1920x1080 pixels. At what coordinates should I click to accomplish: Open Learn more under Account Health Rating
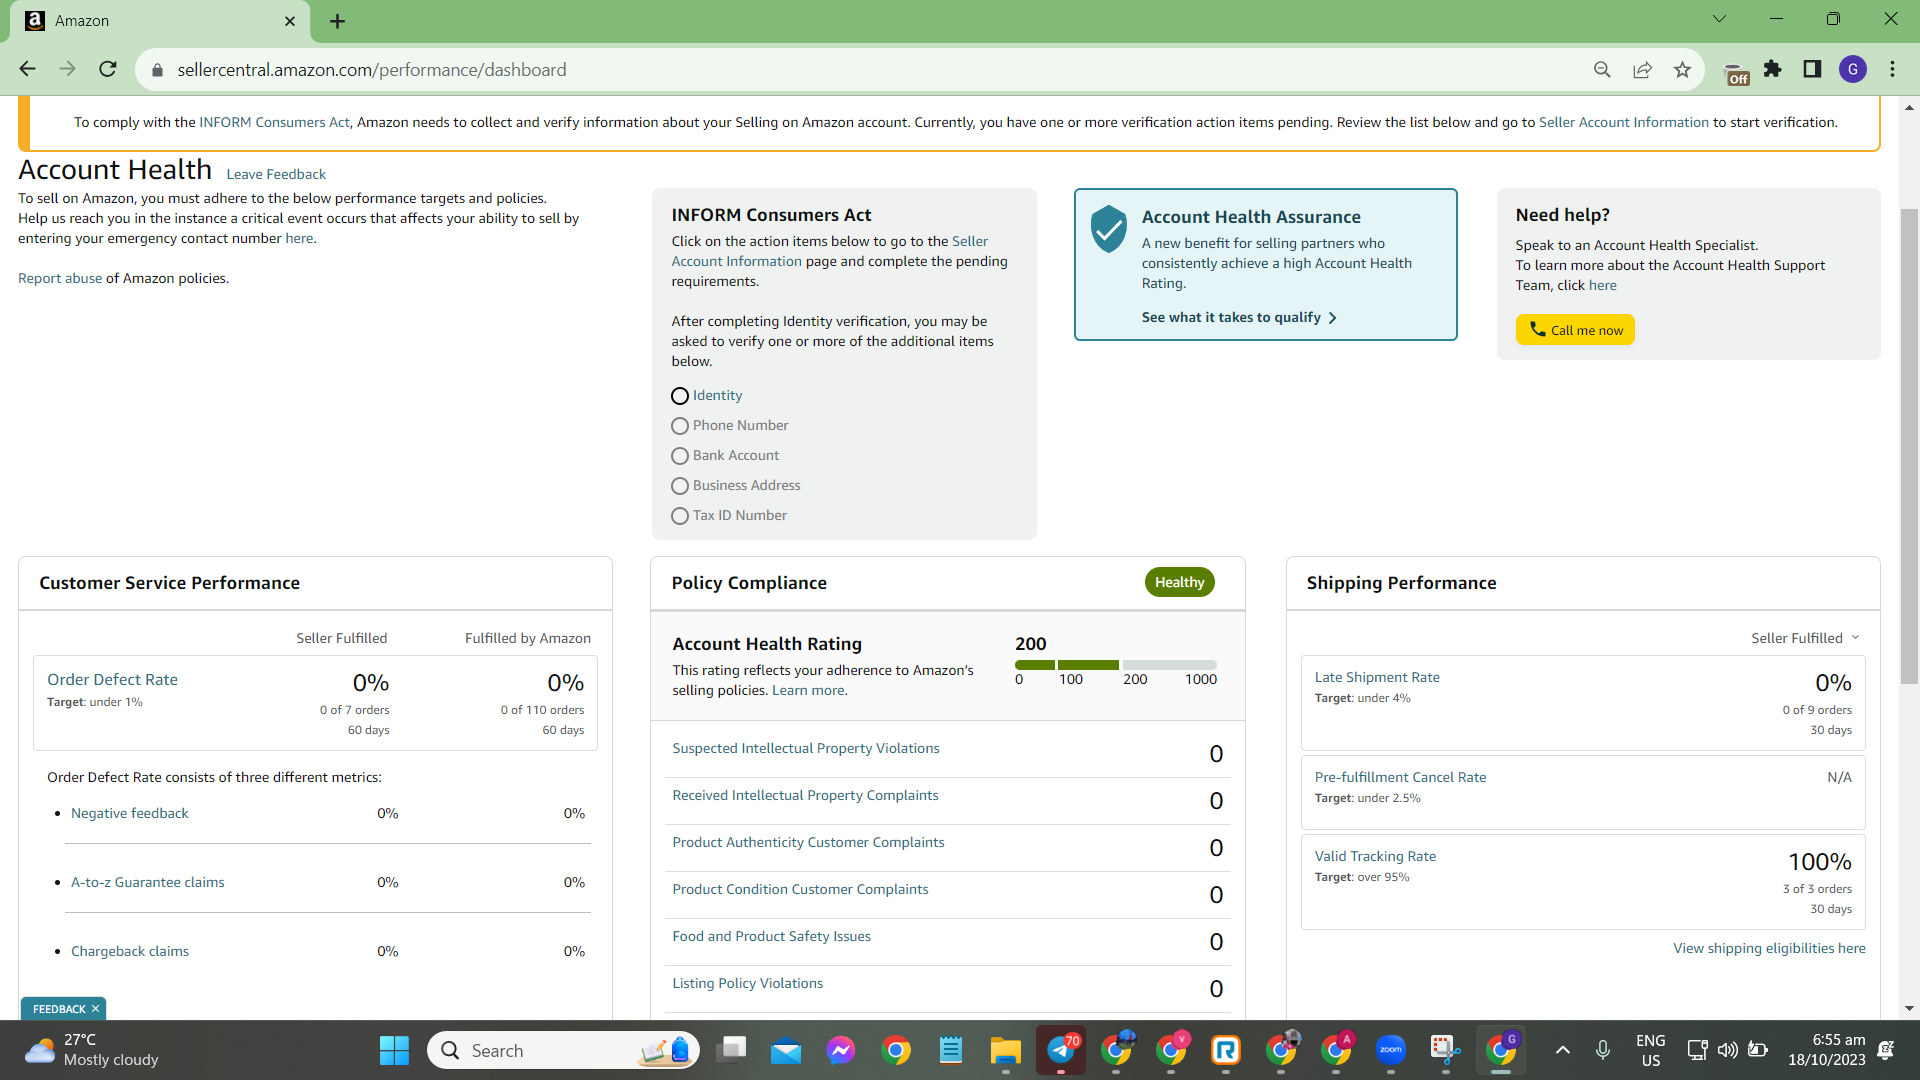click(808, 690)
